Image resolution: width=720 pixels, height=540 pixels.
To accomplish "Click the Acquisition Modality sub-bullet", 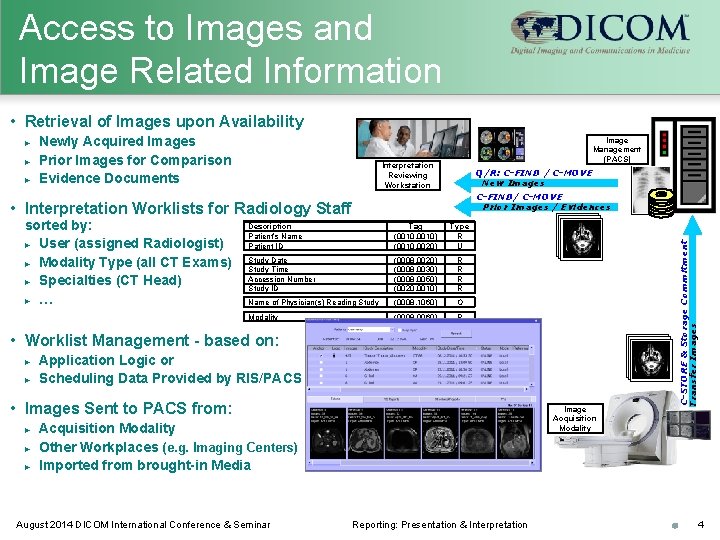I will [107, 428].
